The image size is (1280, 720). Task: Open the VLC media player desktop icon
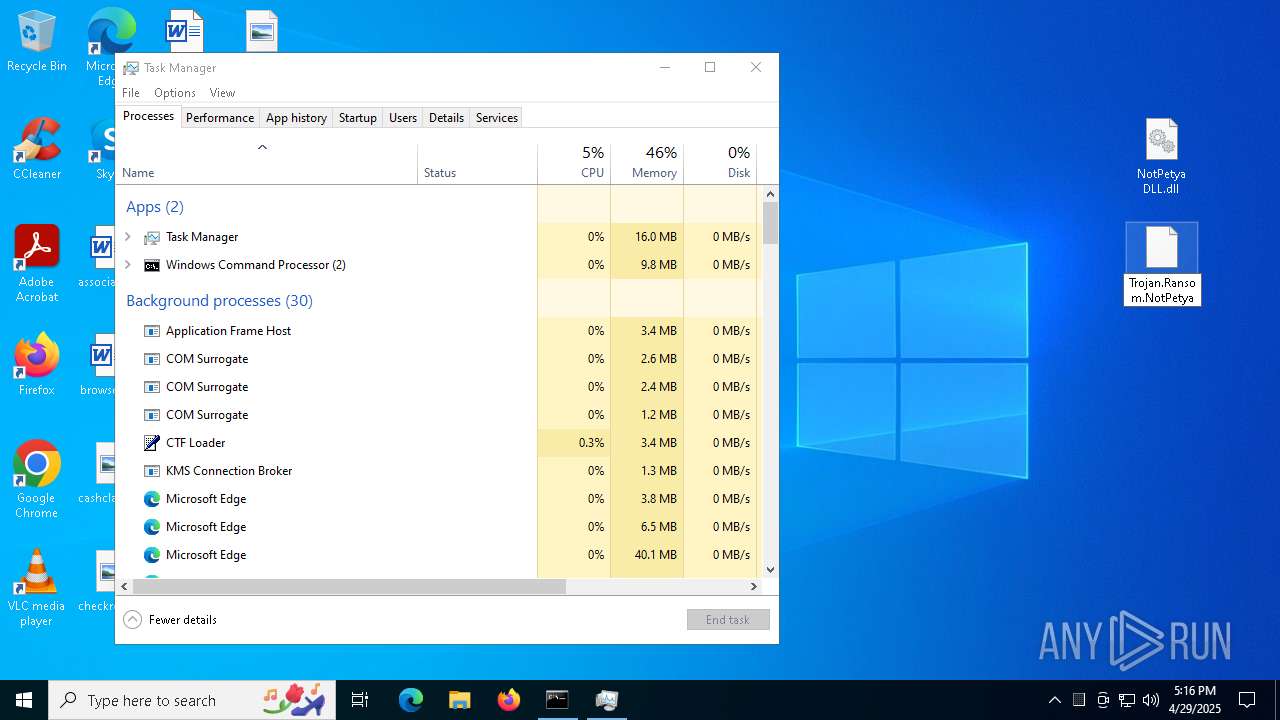point(37,588)
